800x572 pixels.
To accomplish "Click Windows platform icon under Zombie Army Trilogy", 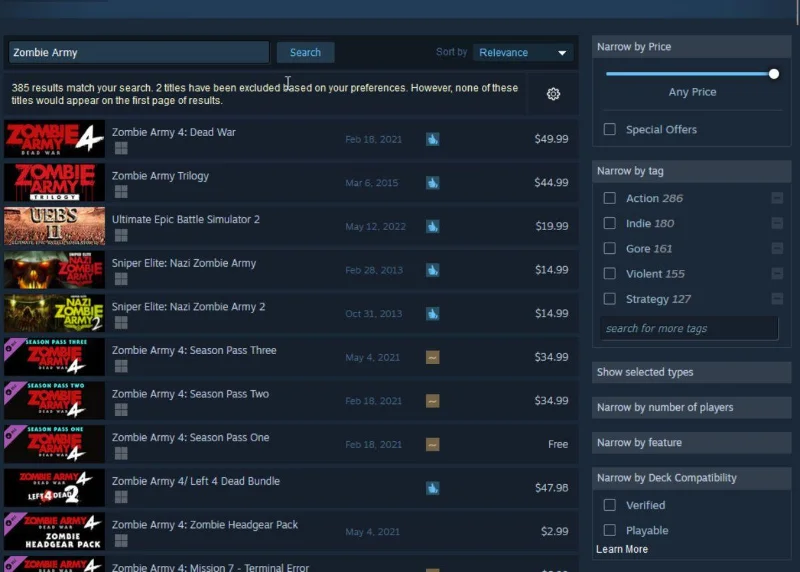I will coord(121,192).
